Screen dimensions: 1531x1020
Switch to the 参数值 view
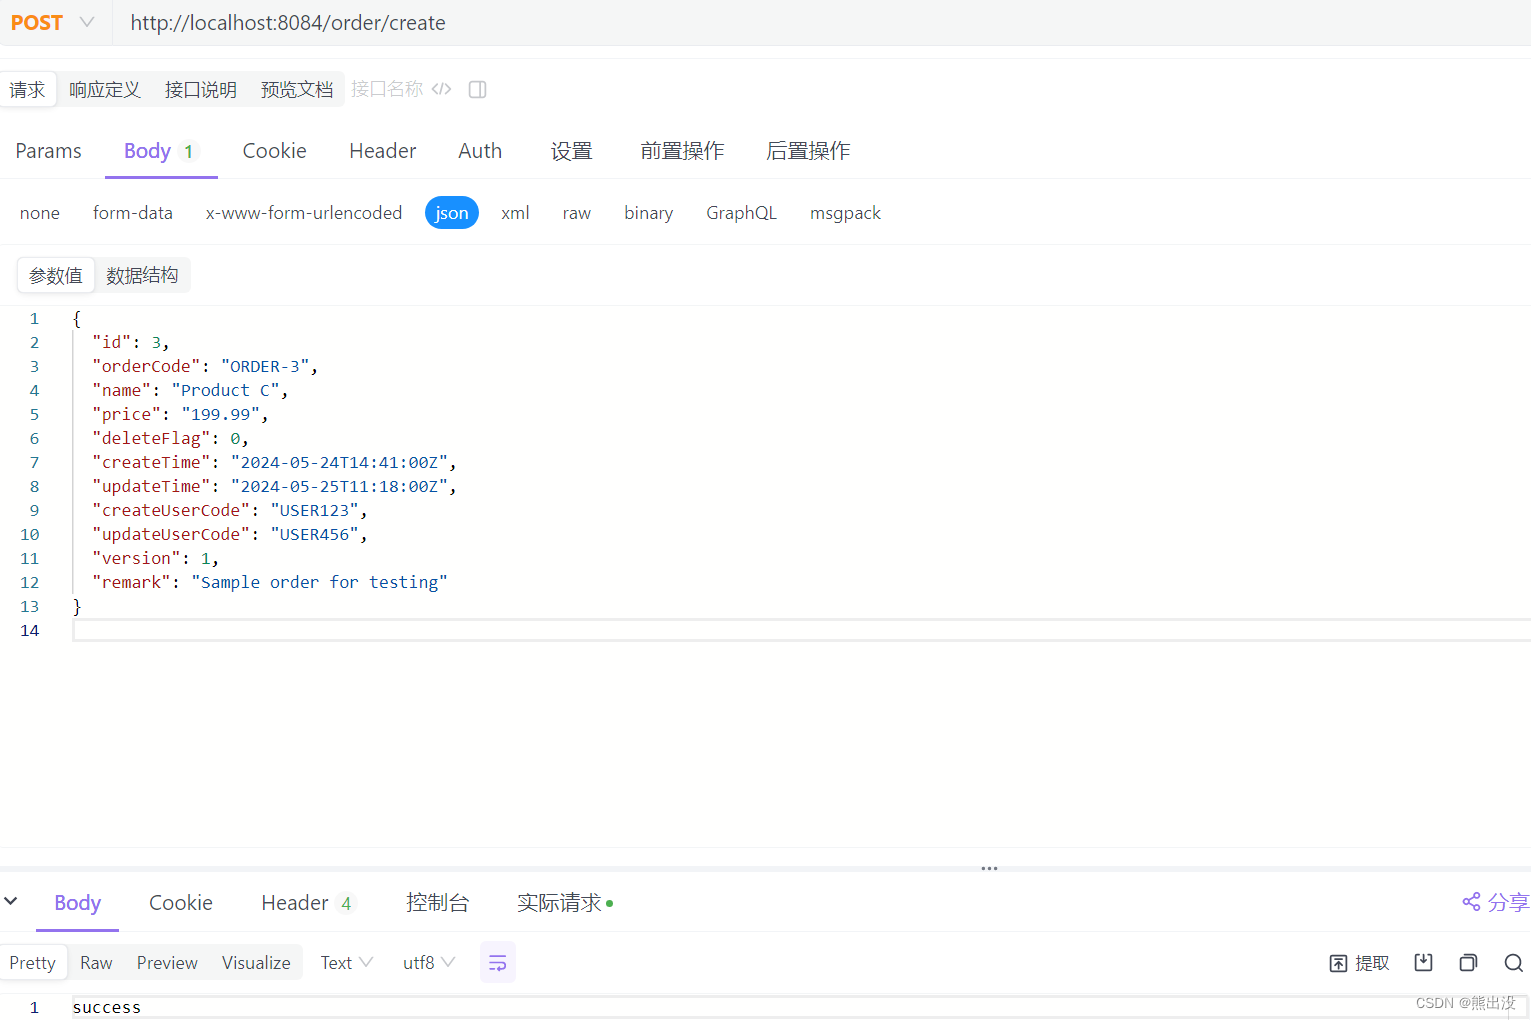pyautogui.click(x=56, y=275)
